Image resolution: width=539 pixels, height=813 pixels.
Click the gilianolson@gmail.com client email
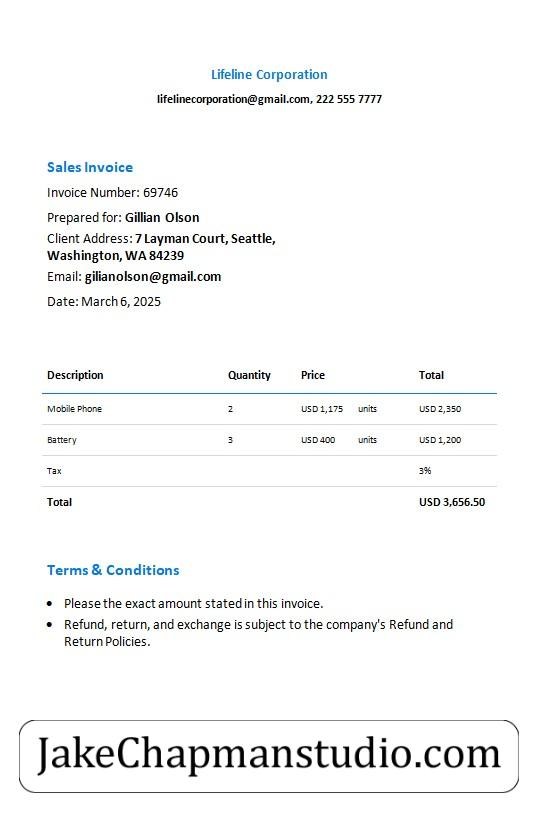tap(153, 277)
